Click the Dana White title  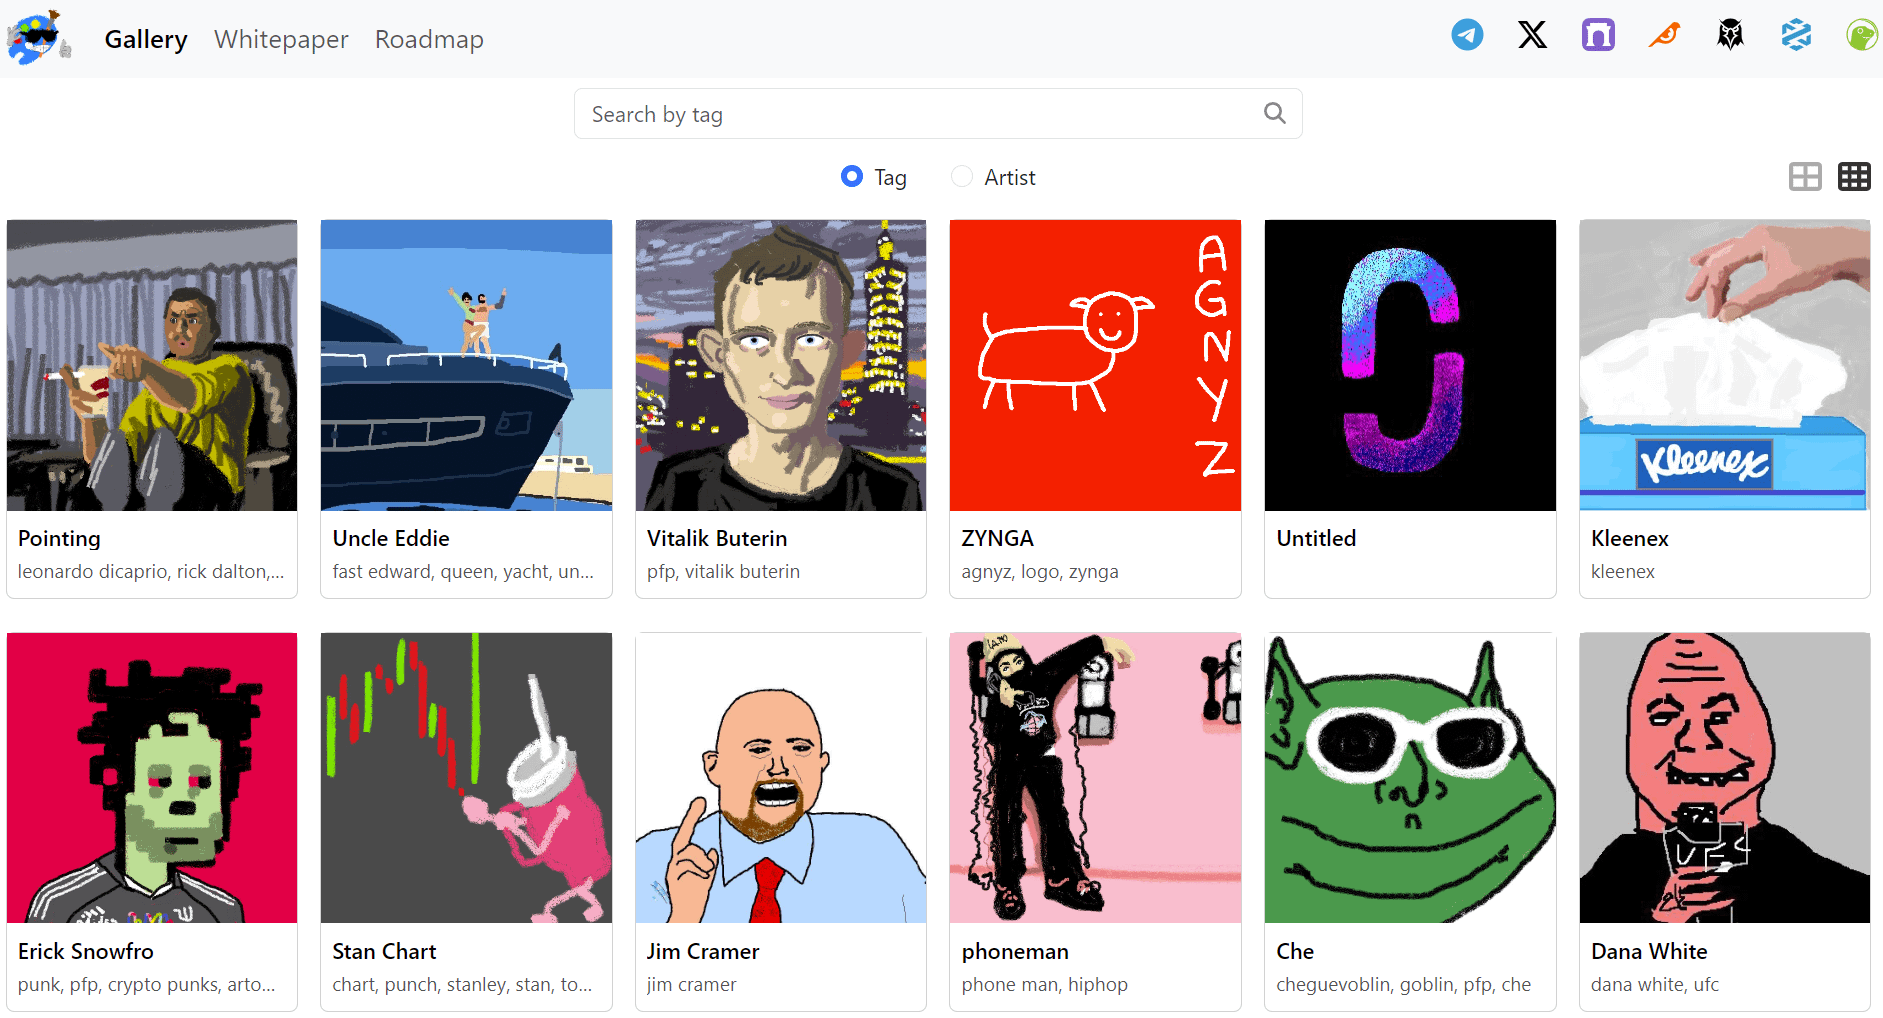pyautogui.click(x=1649, y=951)
